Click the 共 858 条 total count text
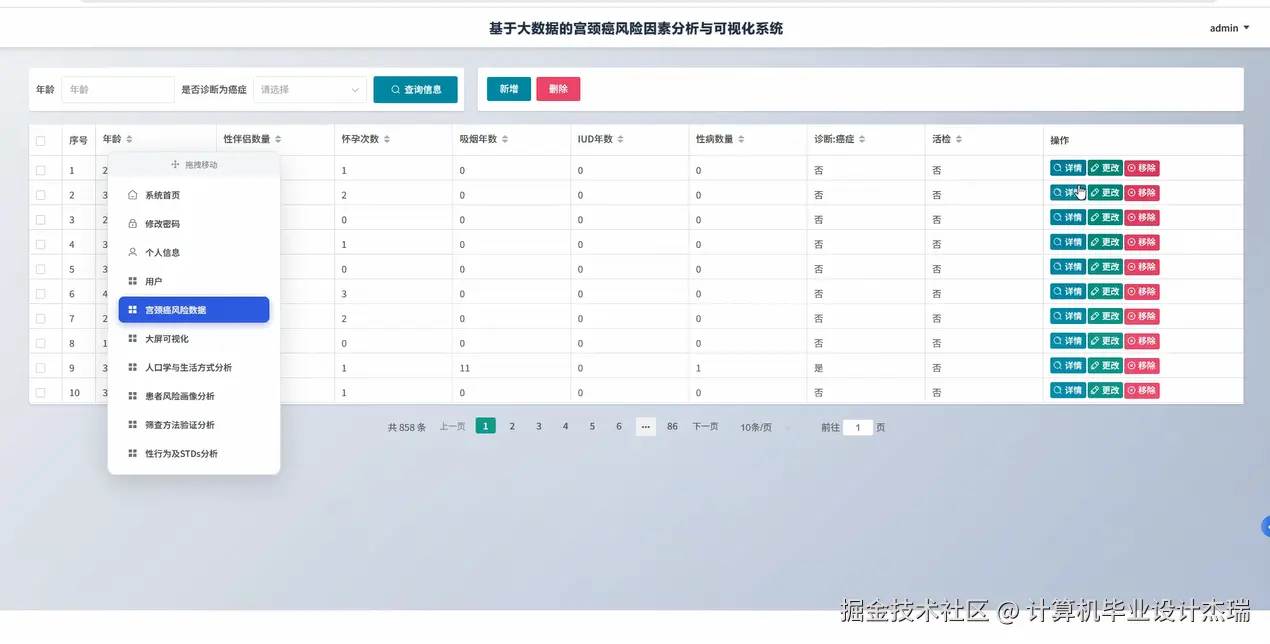The image size is (1270, 644). click(406, 427)
